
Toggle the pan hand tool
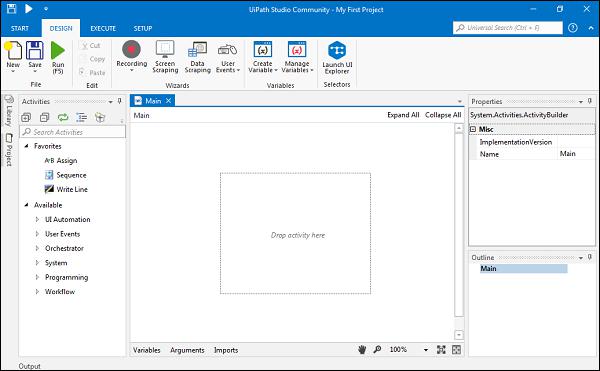pos(362,349)
